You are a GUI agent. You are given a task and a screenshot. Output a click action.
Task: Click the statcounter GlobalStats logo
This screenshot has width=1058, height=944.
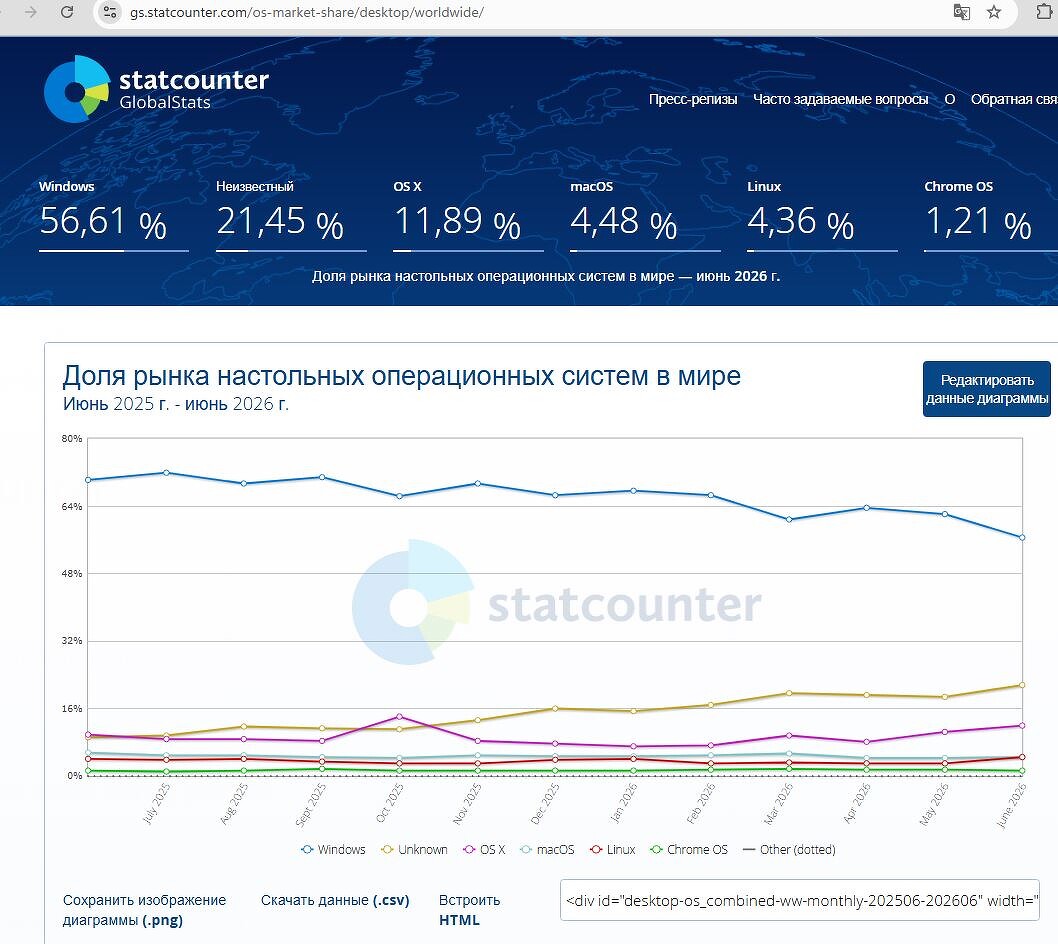157,89
